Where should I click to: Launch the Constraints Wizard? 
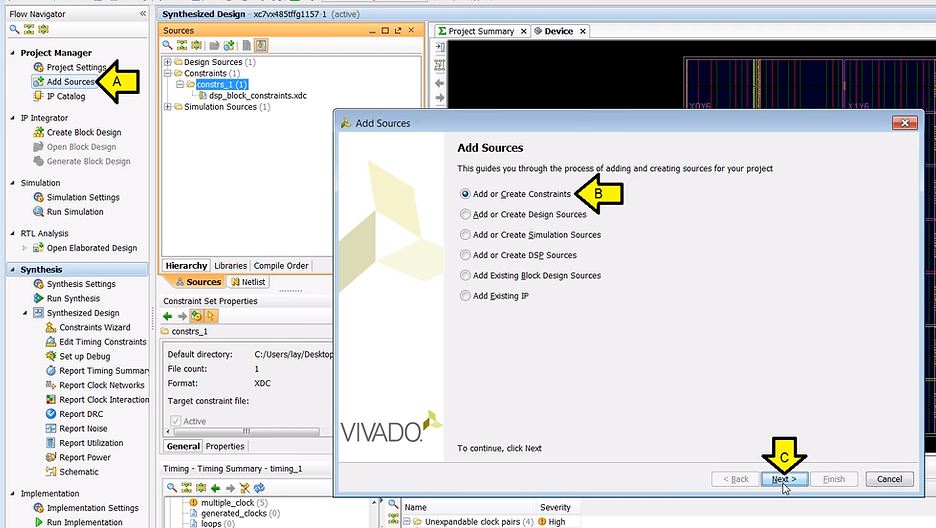[94, 327]
